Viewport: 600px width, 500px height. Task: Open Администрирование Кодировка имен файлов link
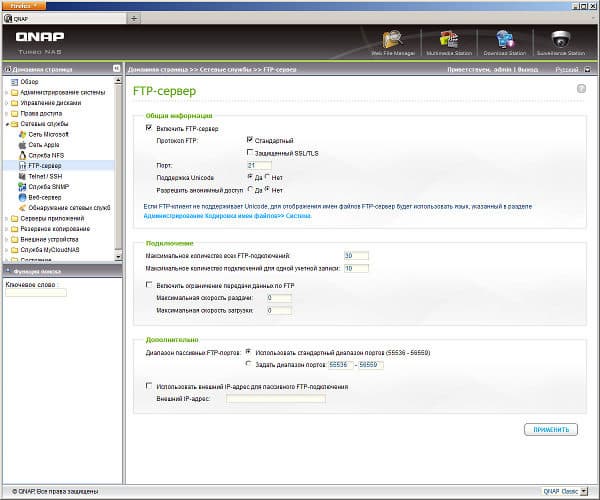[227, 216]
